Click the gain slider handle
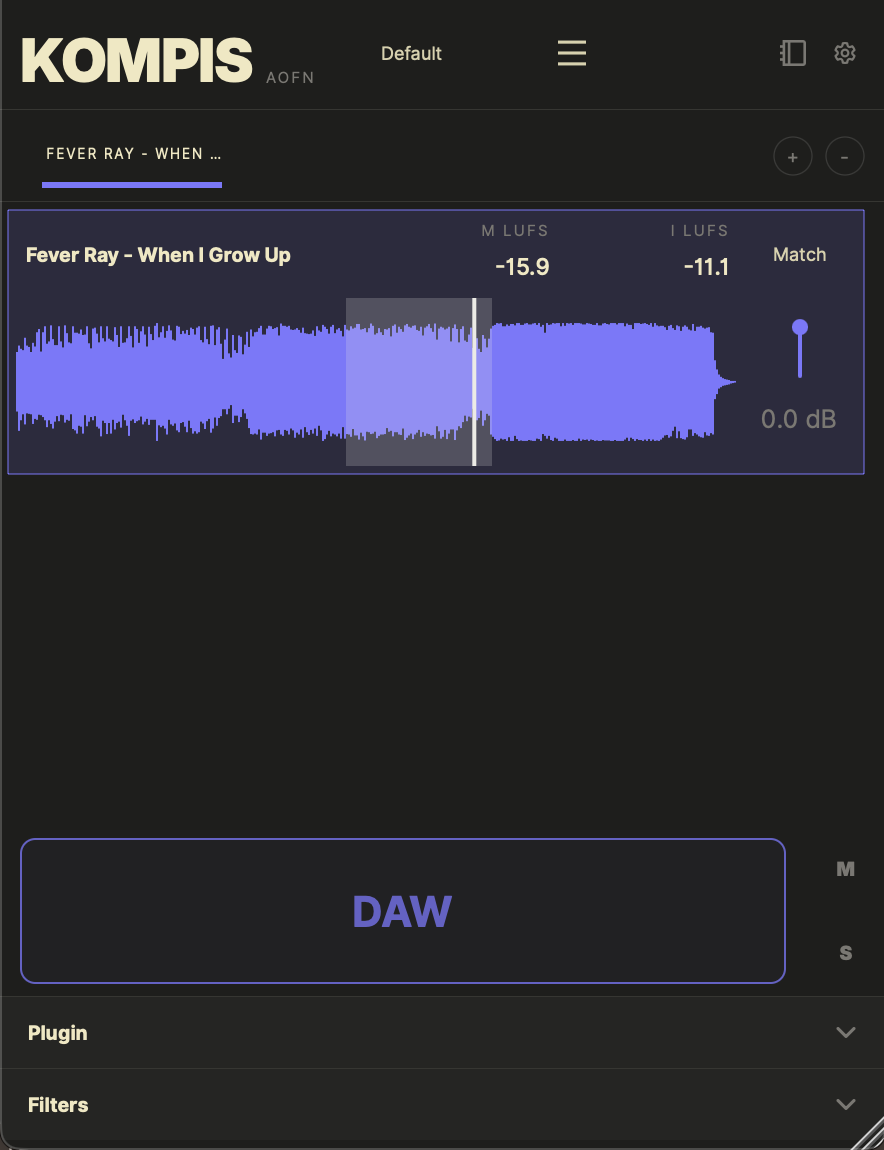The width and height of the screenshot is (884, 1150). click(x=800, y=327)
